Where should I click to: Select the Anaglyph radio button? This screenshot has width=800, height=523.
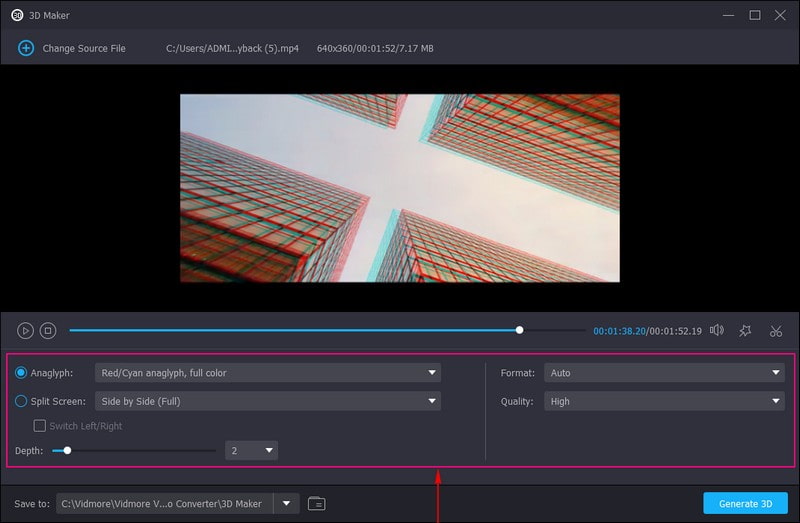point(22,373)
